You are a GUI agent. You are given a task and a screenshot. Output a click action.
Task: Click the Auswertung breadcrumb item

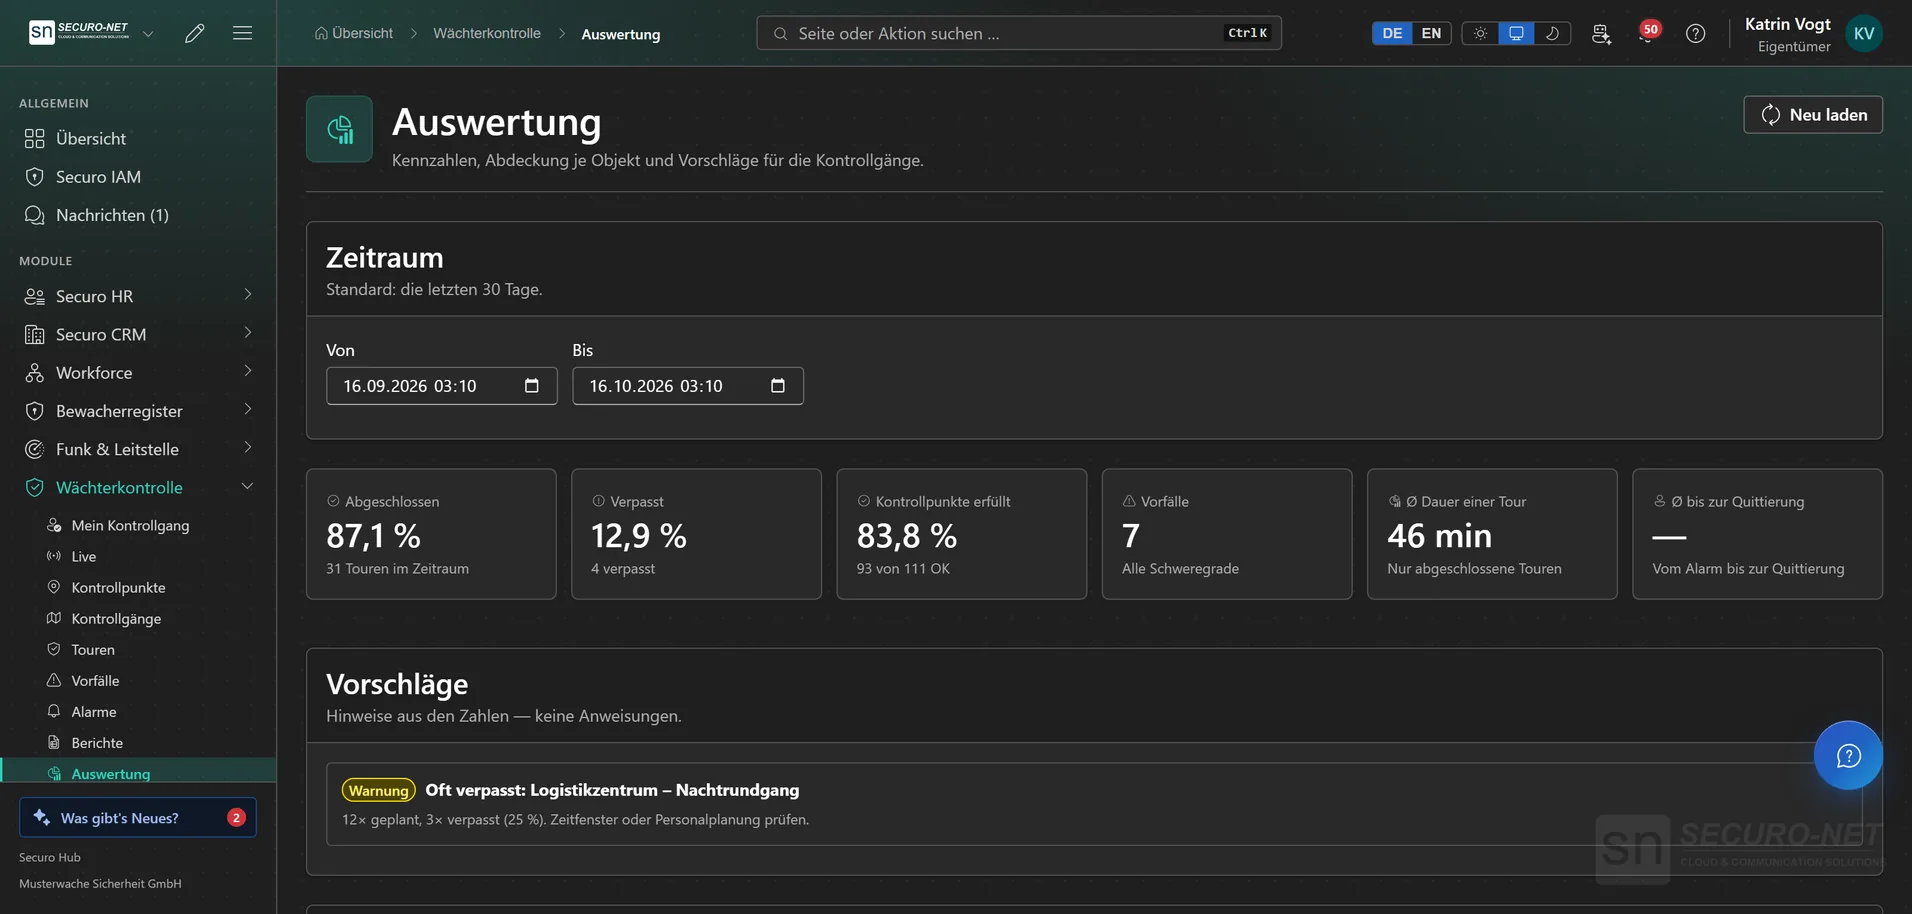click(x=620, y=34)
